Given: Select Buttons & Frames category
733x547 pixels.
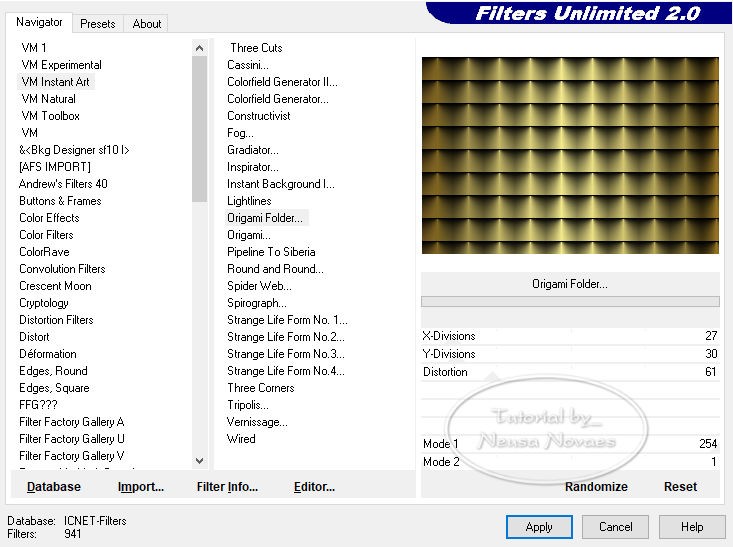Looking at the screenshot, I should coord(60,201).
